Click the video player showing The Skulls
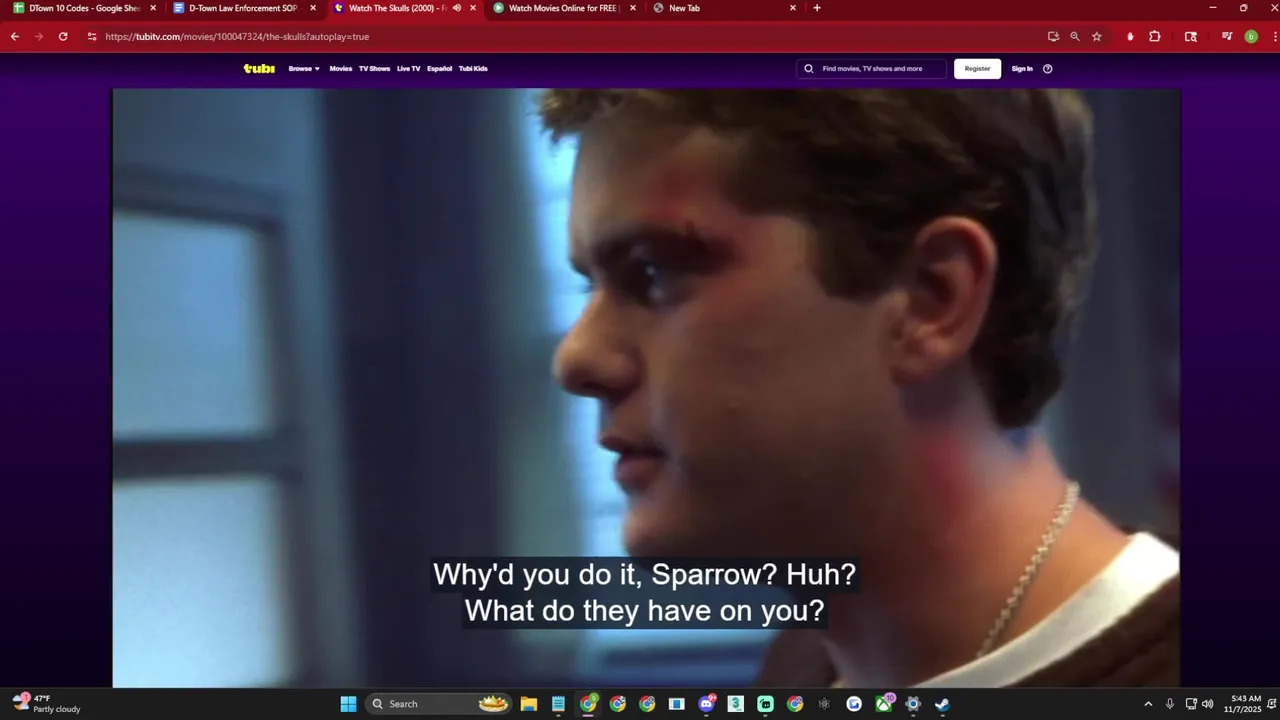Screen dimensions: 1280x720 646,388
